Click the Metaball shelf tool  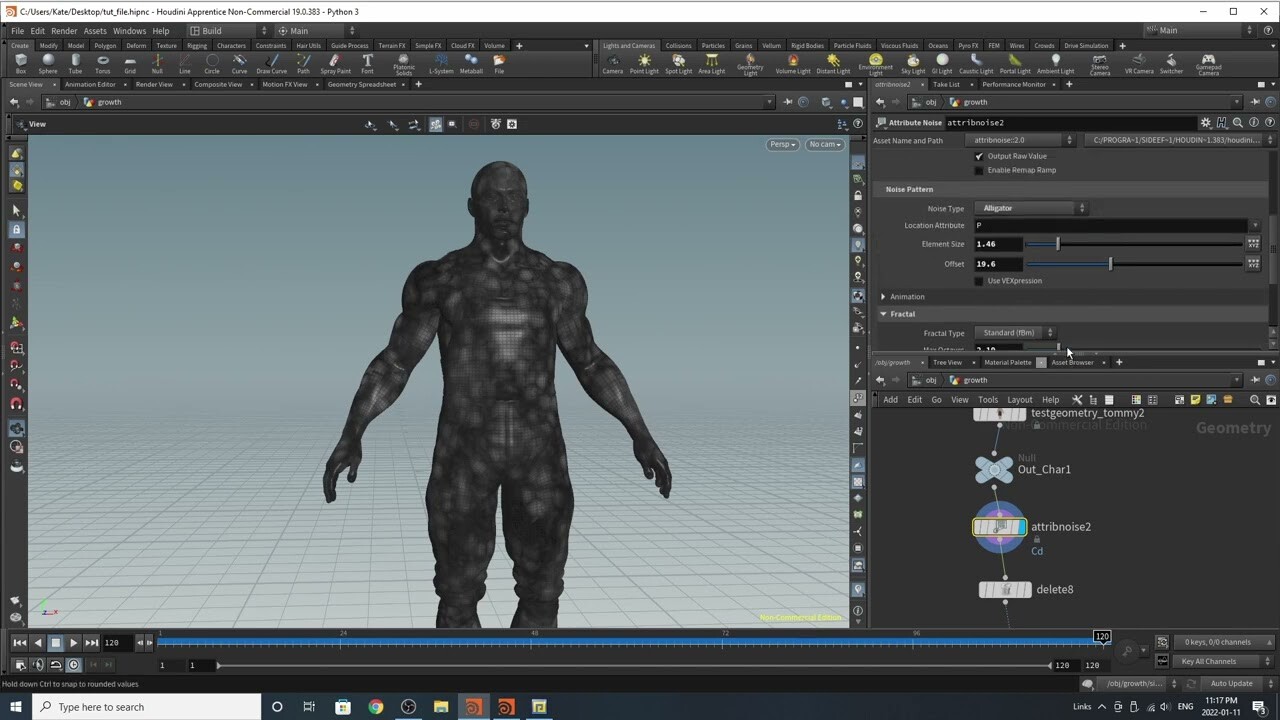click(x=472, y=65)
